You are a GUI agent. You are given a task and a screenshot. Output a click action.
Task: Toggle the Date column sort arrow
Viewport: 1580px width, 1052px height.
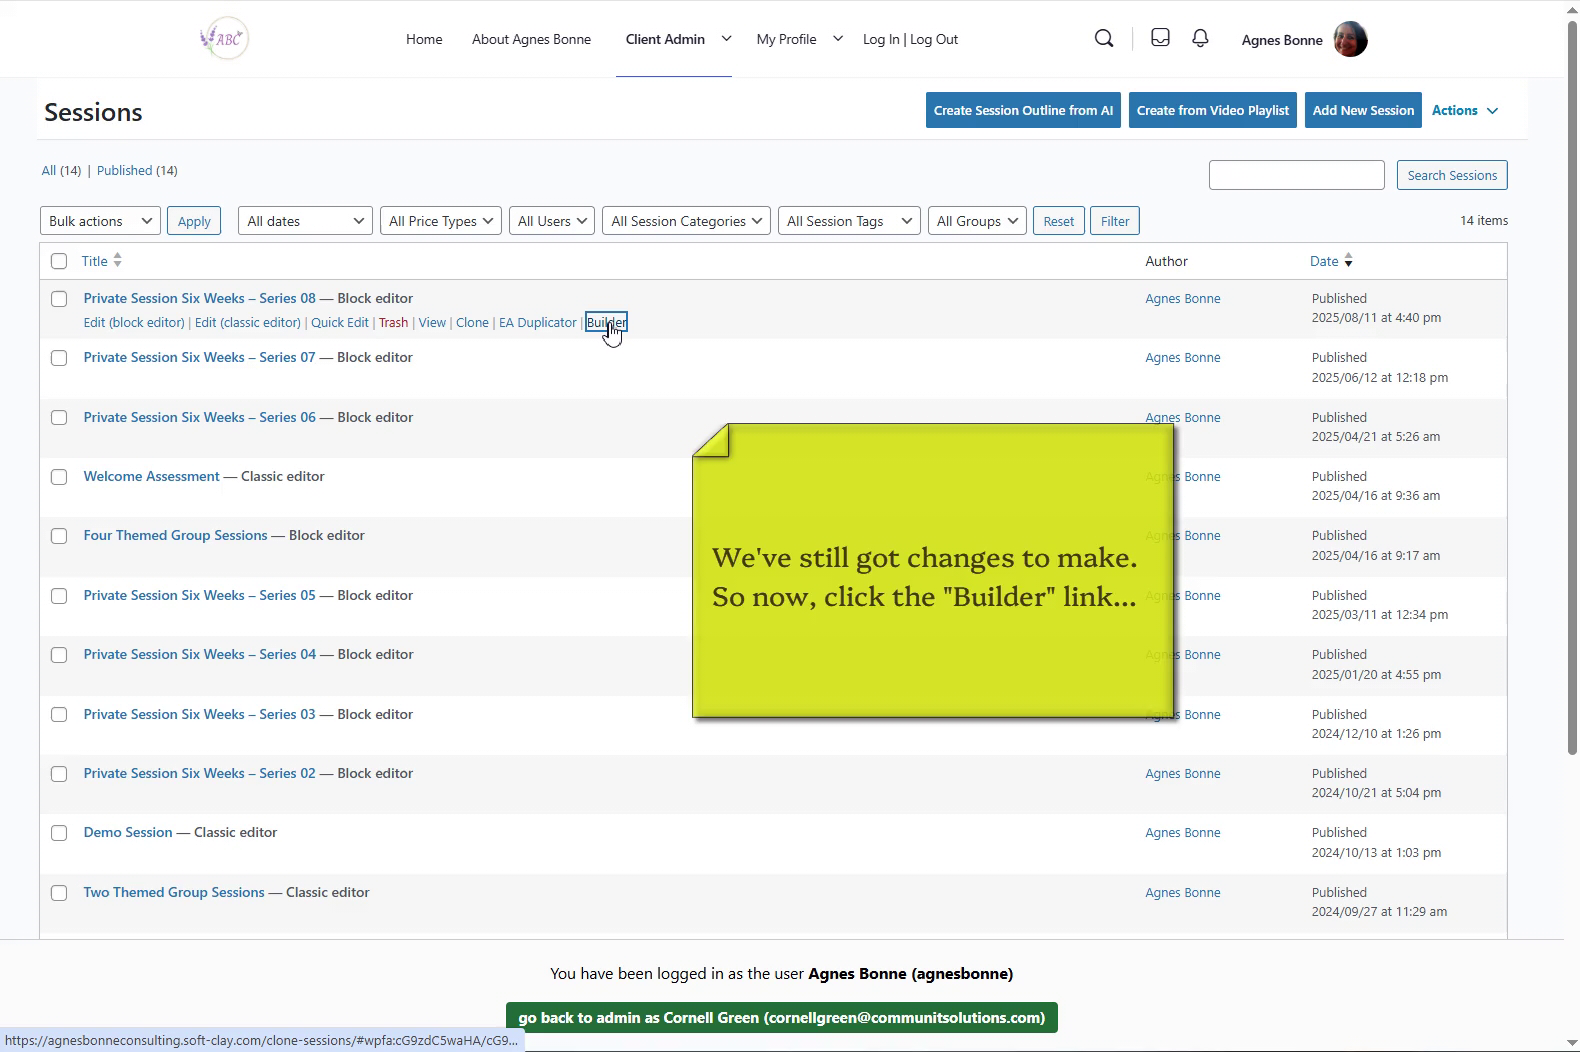pyautogui.click(x=1348, y=261)
